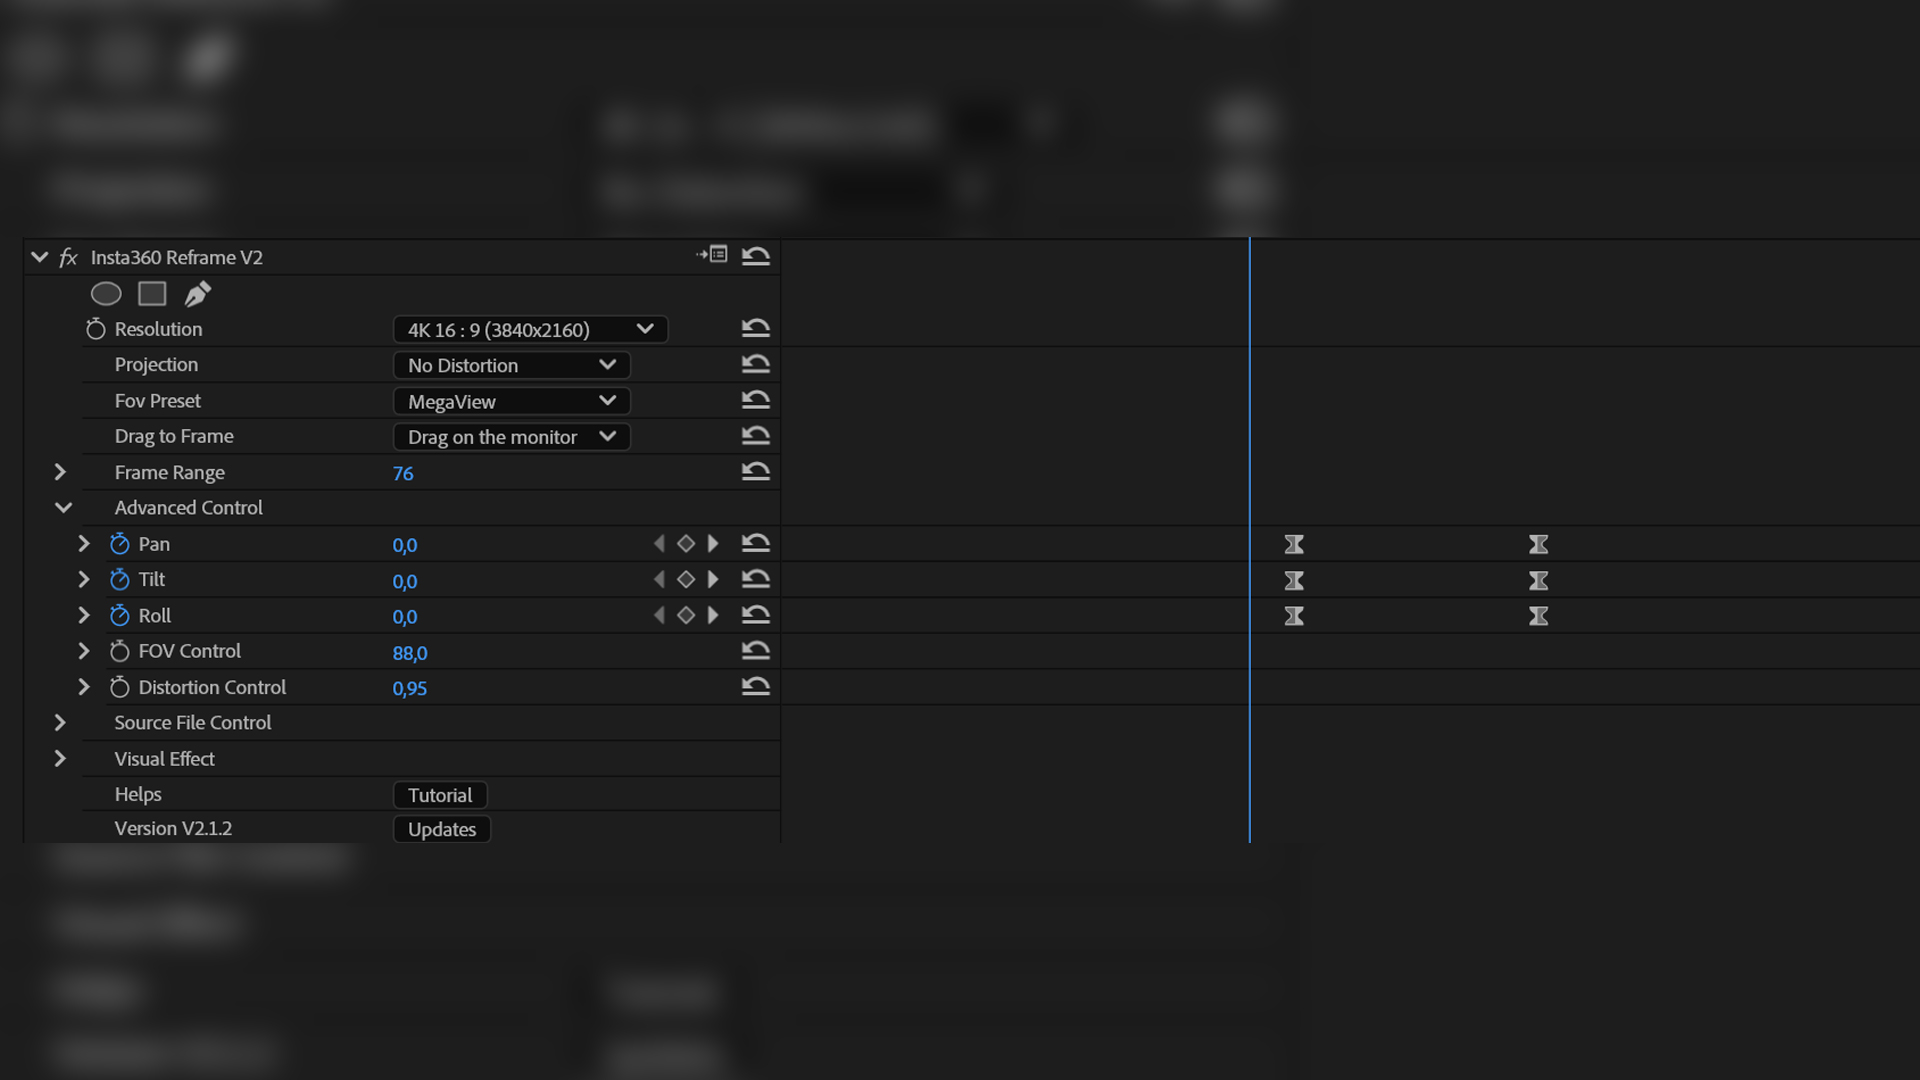The width and height of the screenshot is (1920, 1080).
Task: Toggle the fx switch for Insta360 Reframe
Action: tap(68, 258)
